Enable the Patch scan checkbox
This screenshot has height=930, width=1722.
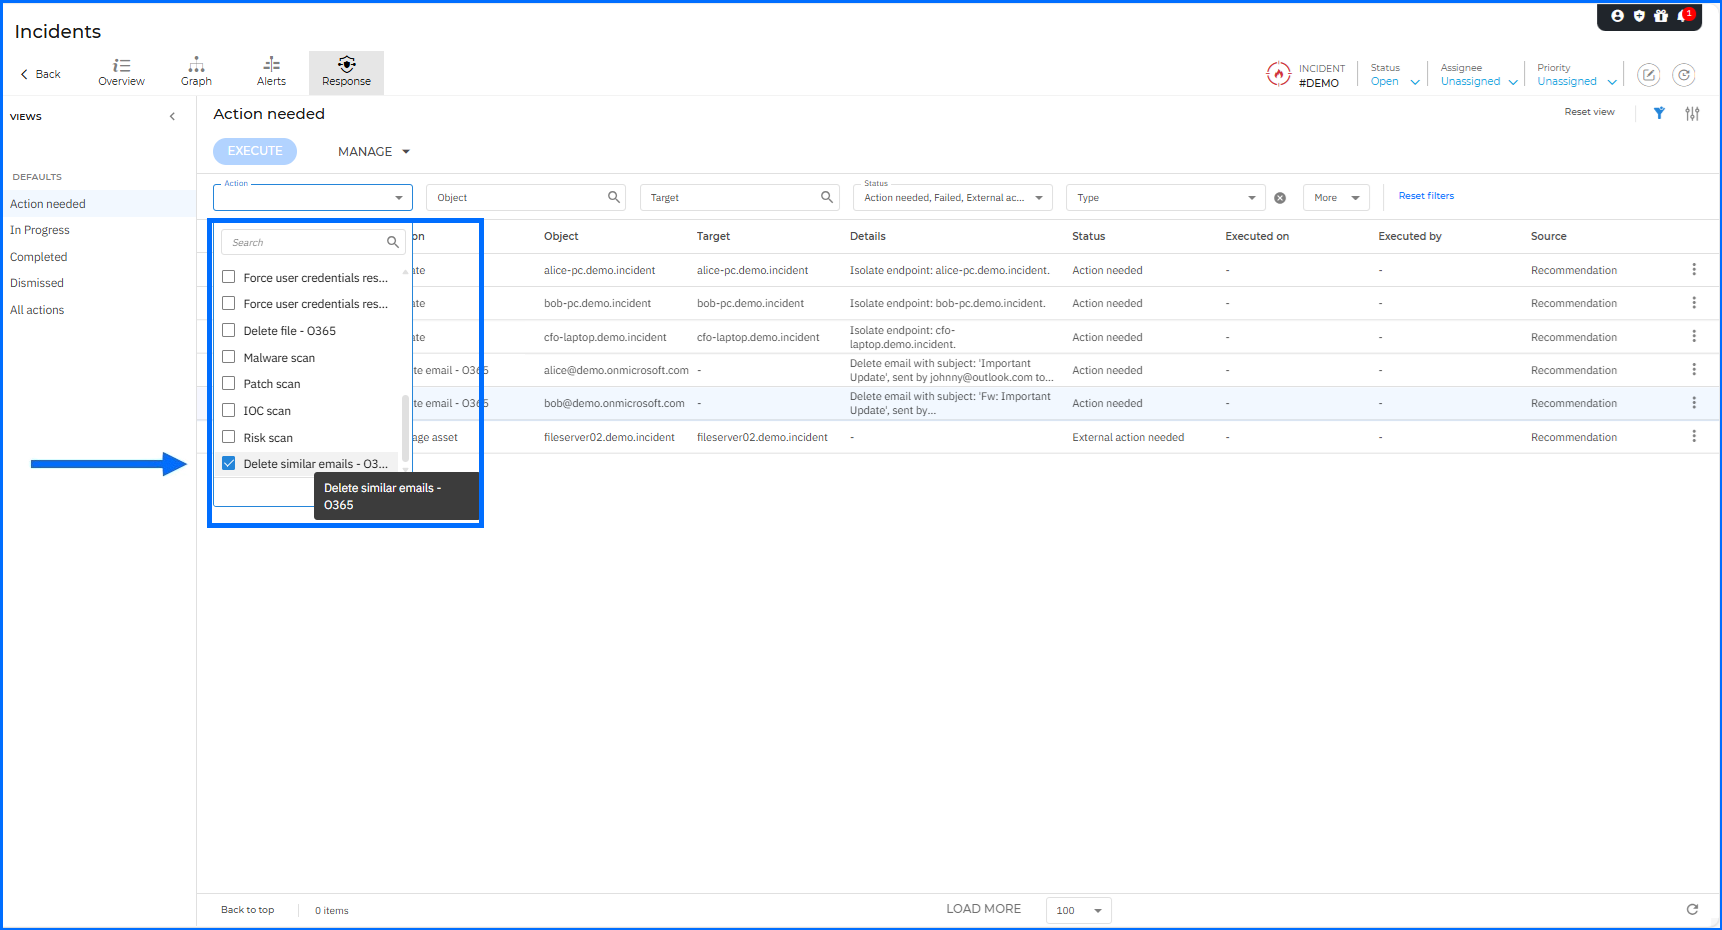[229, 383]
